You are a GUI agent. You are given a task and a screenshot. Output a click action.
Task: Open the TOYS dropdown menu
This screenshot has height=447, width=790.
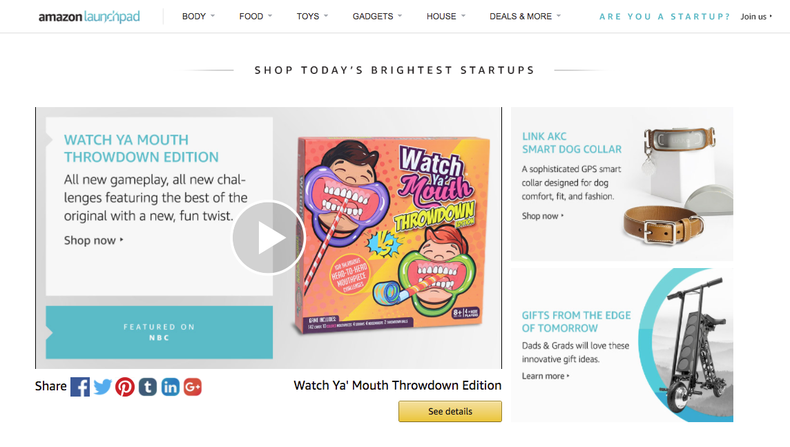click(312, 17)
